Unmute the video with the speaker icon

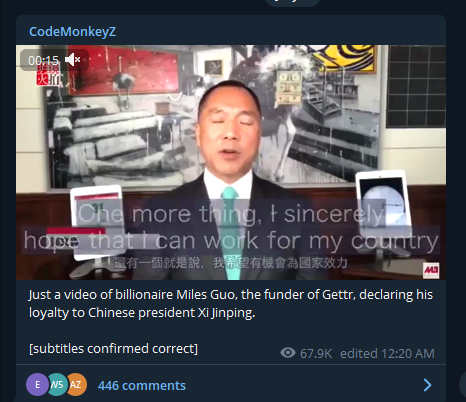pos(73,60)
